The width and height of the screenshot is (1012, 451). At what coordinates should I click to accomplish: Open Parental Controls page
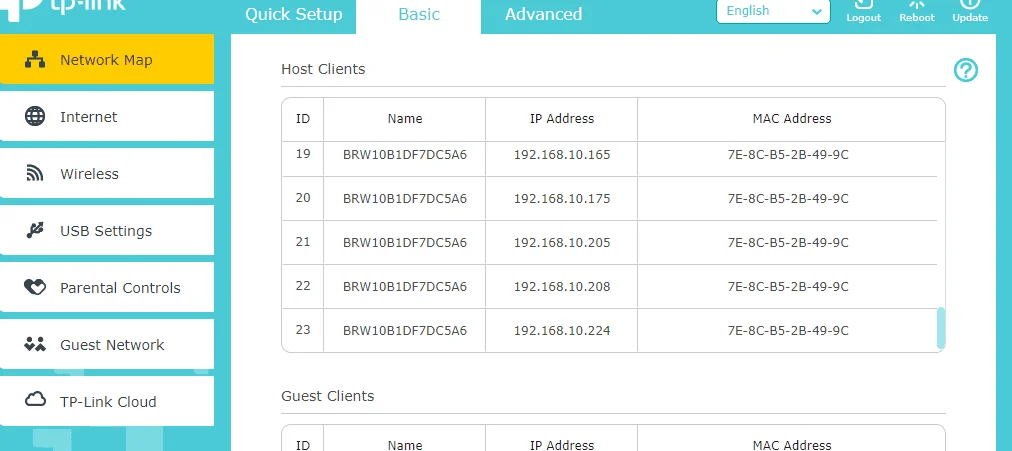pyautogui.click(x=106, y=288)
